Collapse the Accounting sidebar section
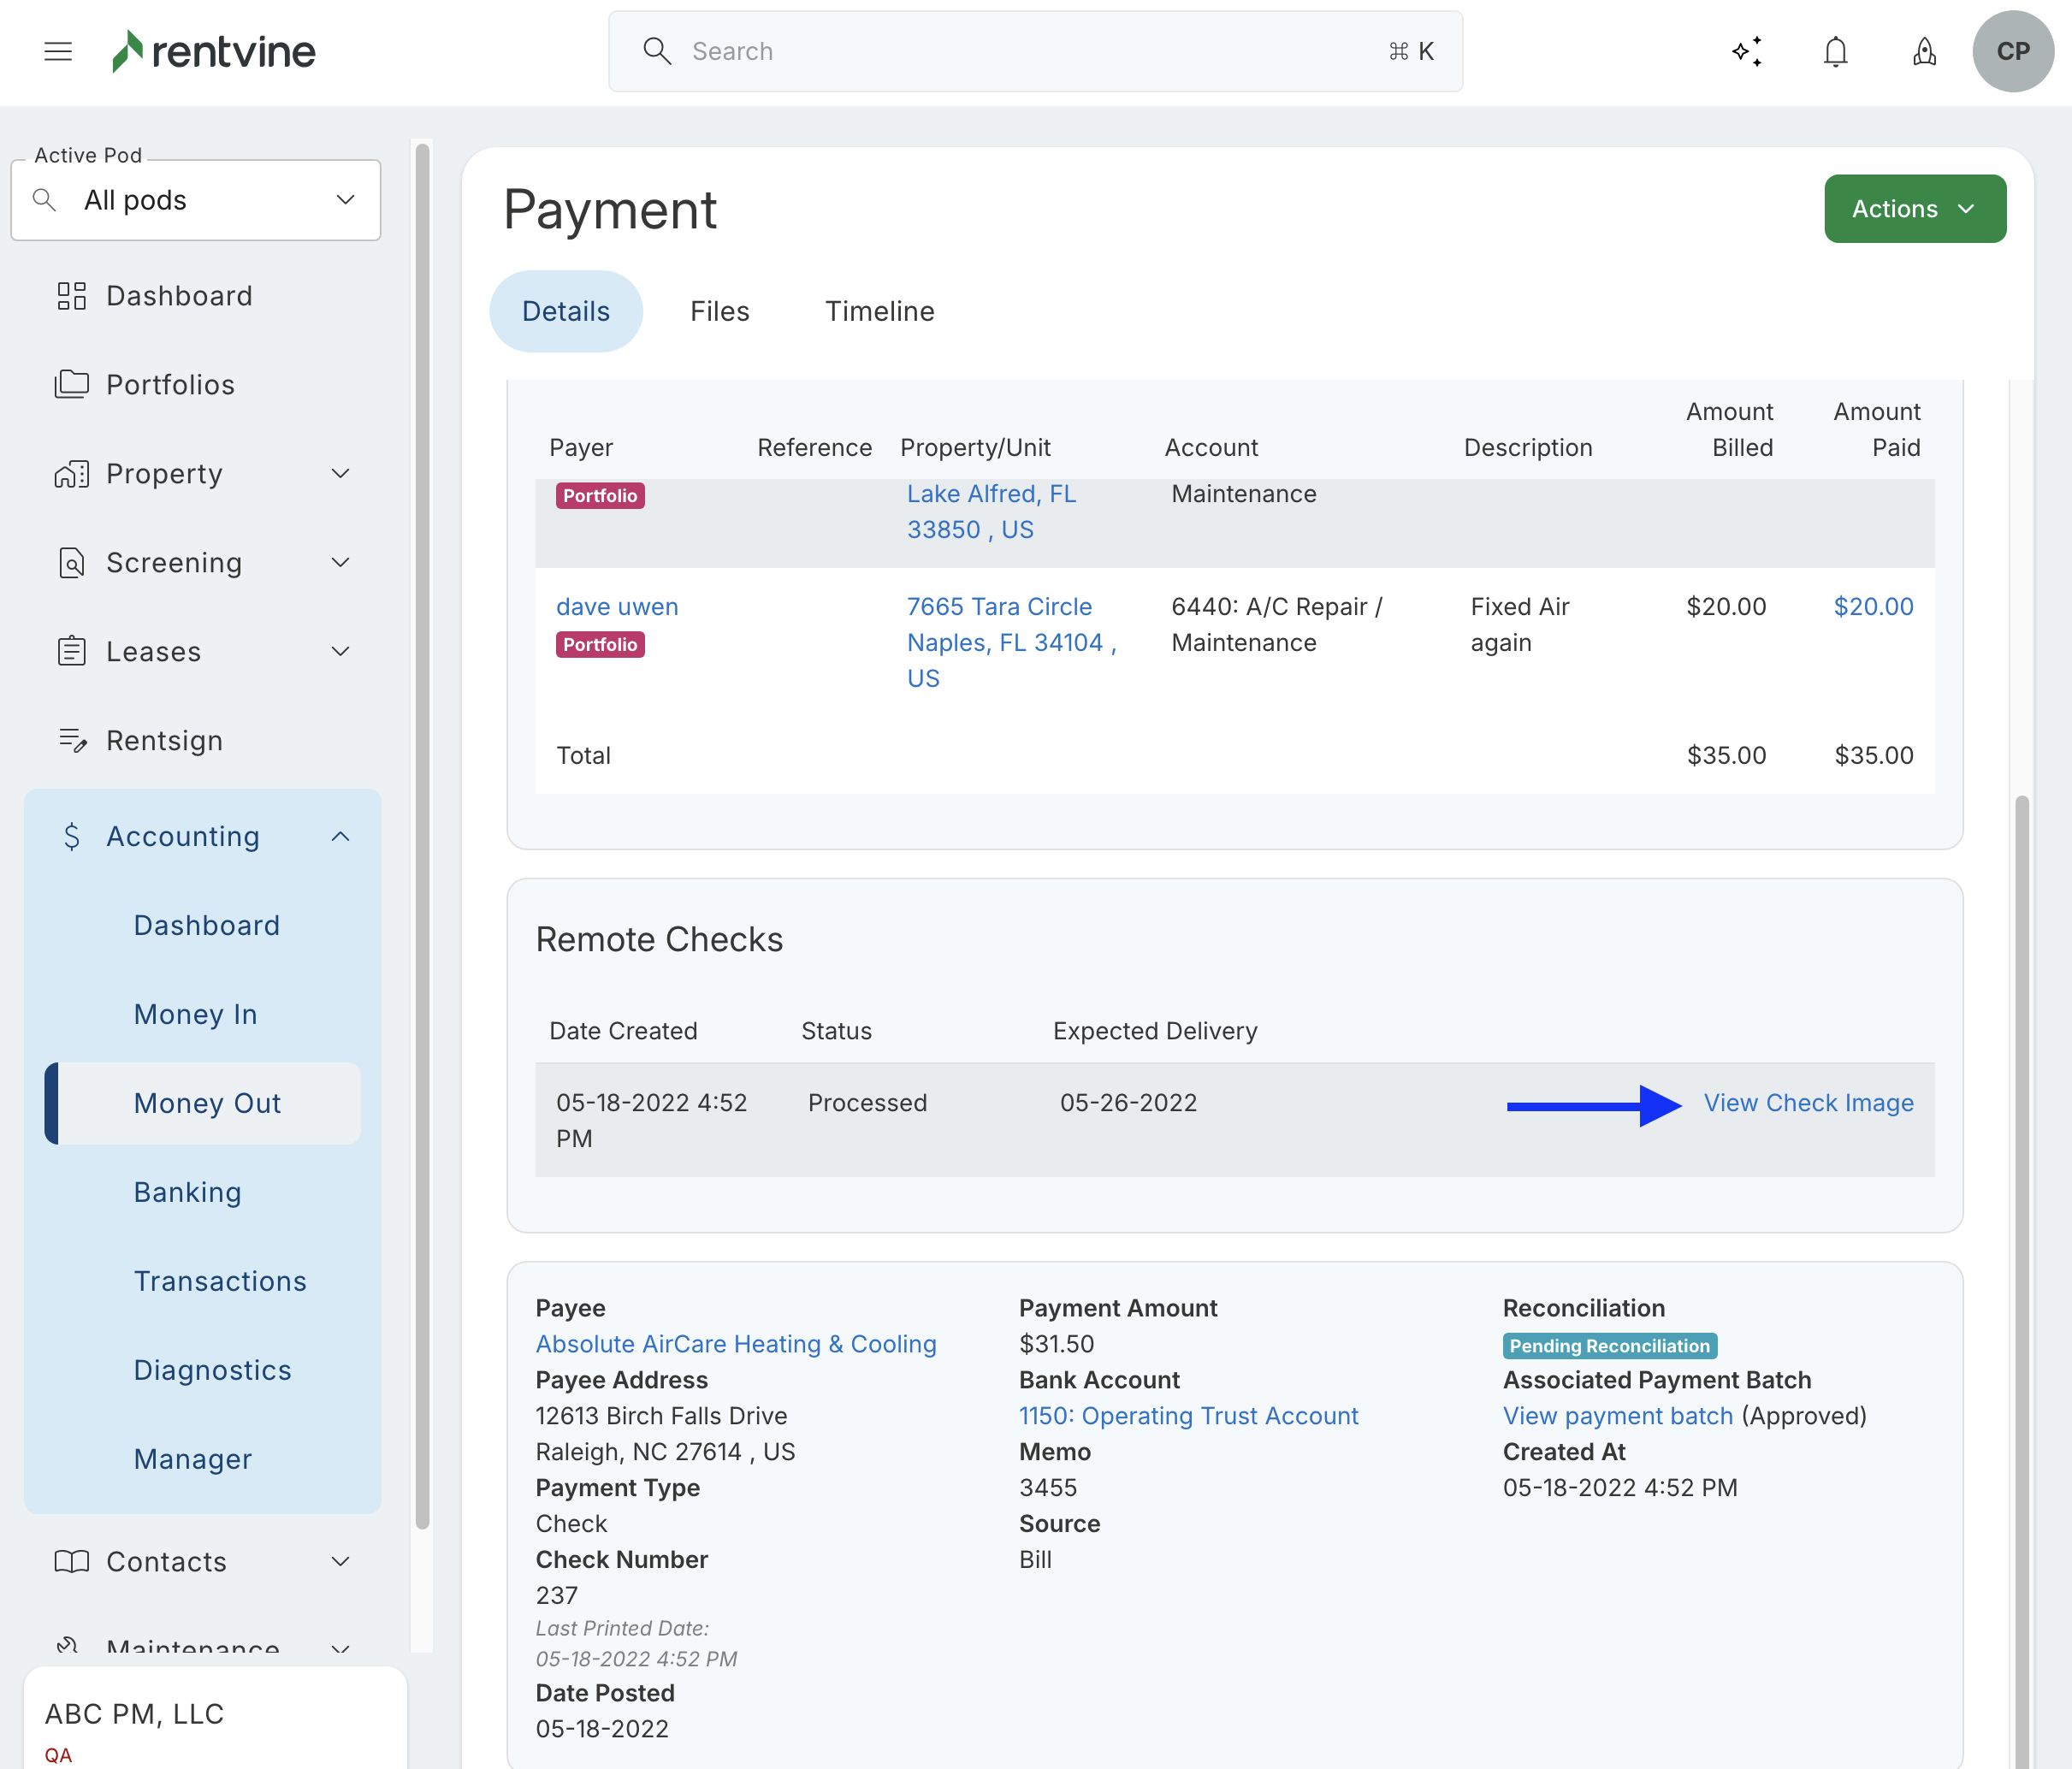The width and height of the screenshot is (2072, 1769). click(340, 836)
